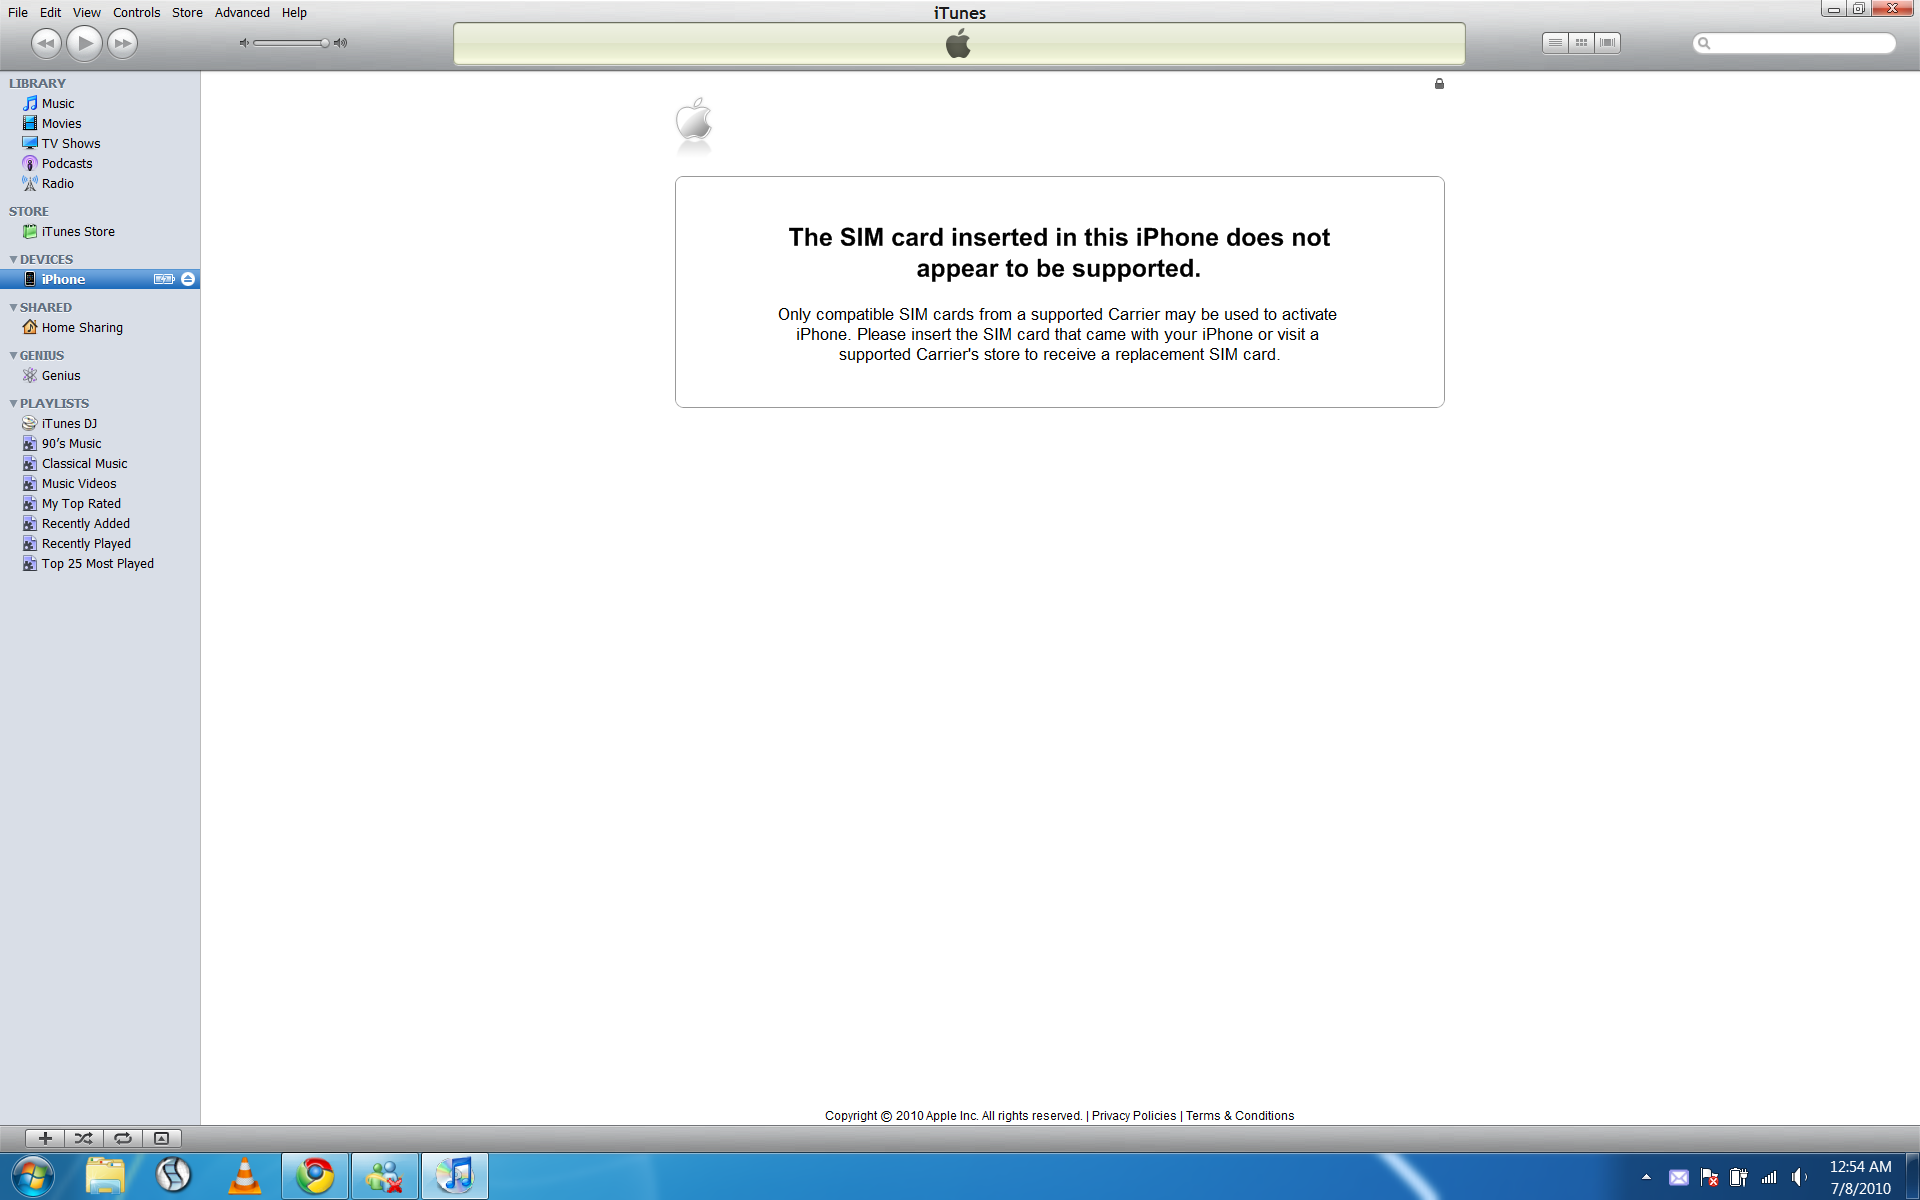Open the My Top Rated playlist

[x=100, y=503]
